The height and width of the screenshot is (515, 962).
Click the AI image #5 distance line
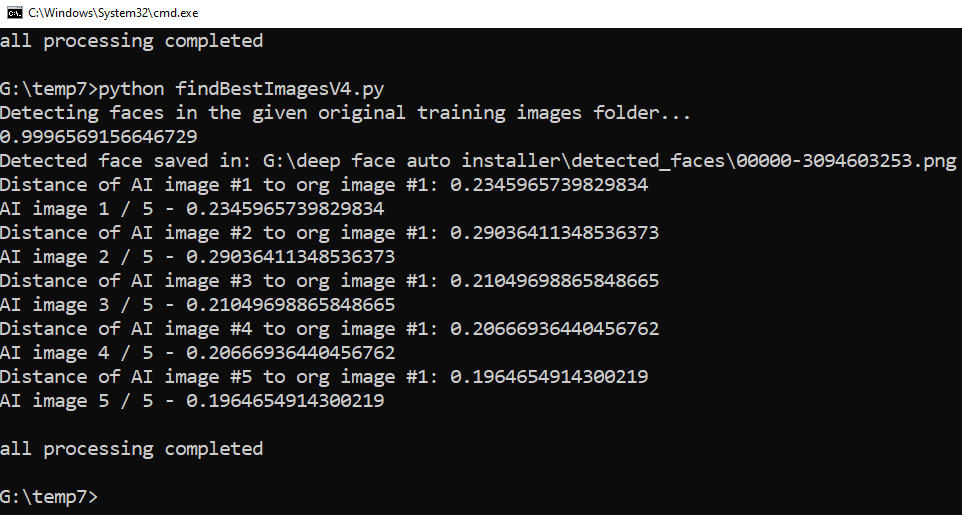pyautogui.click(x=324, y=377)
